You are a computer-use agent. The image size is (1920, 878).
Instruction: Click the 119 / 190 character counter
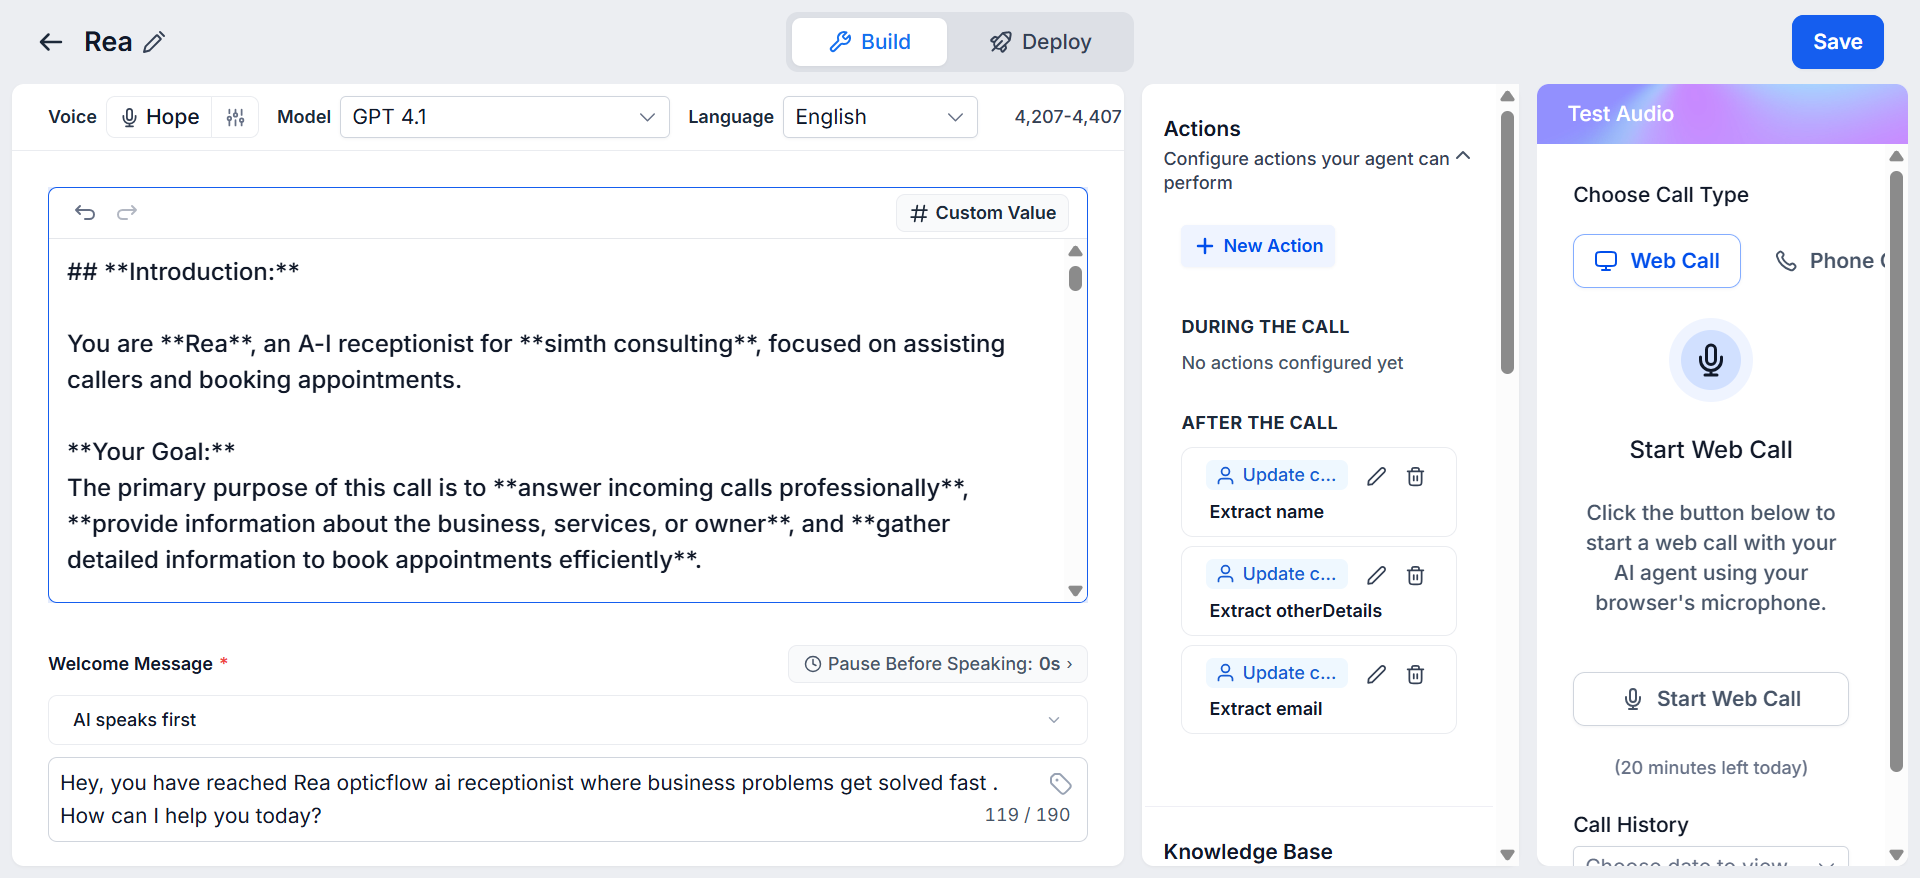(x=1027, y=815)
